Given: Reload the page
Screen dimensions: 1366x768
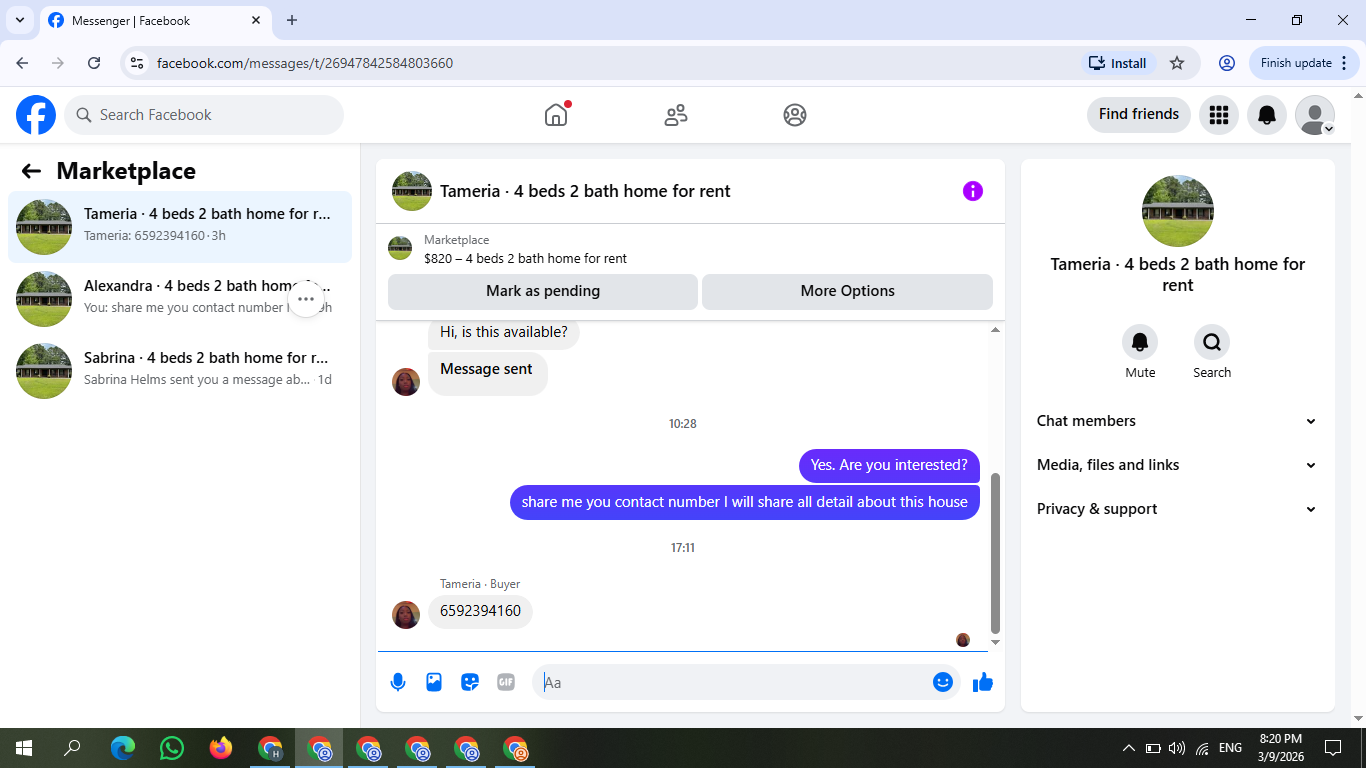Looking at the screenshot, I should (94, 63).
